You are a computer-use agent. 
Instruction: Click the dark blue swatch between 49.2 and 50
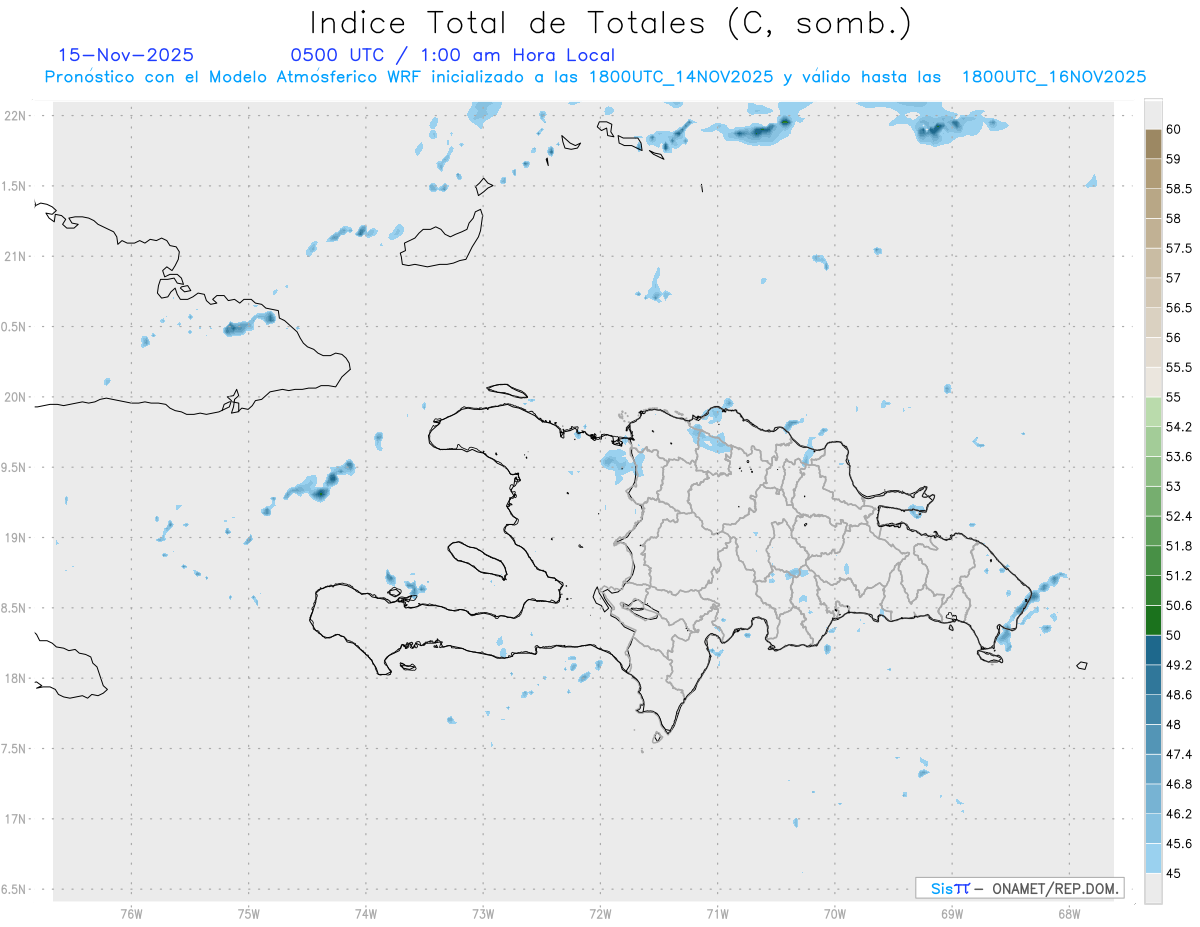coord(1153,650)
